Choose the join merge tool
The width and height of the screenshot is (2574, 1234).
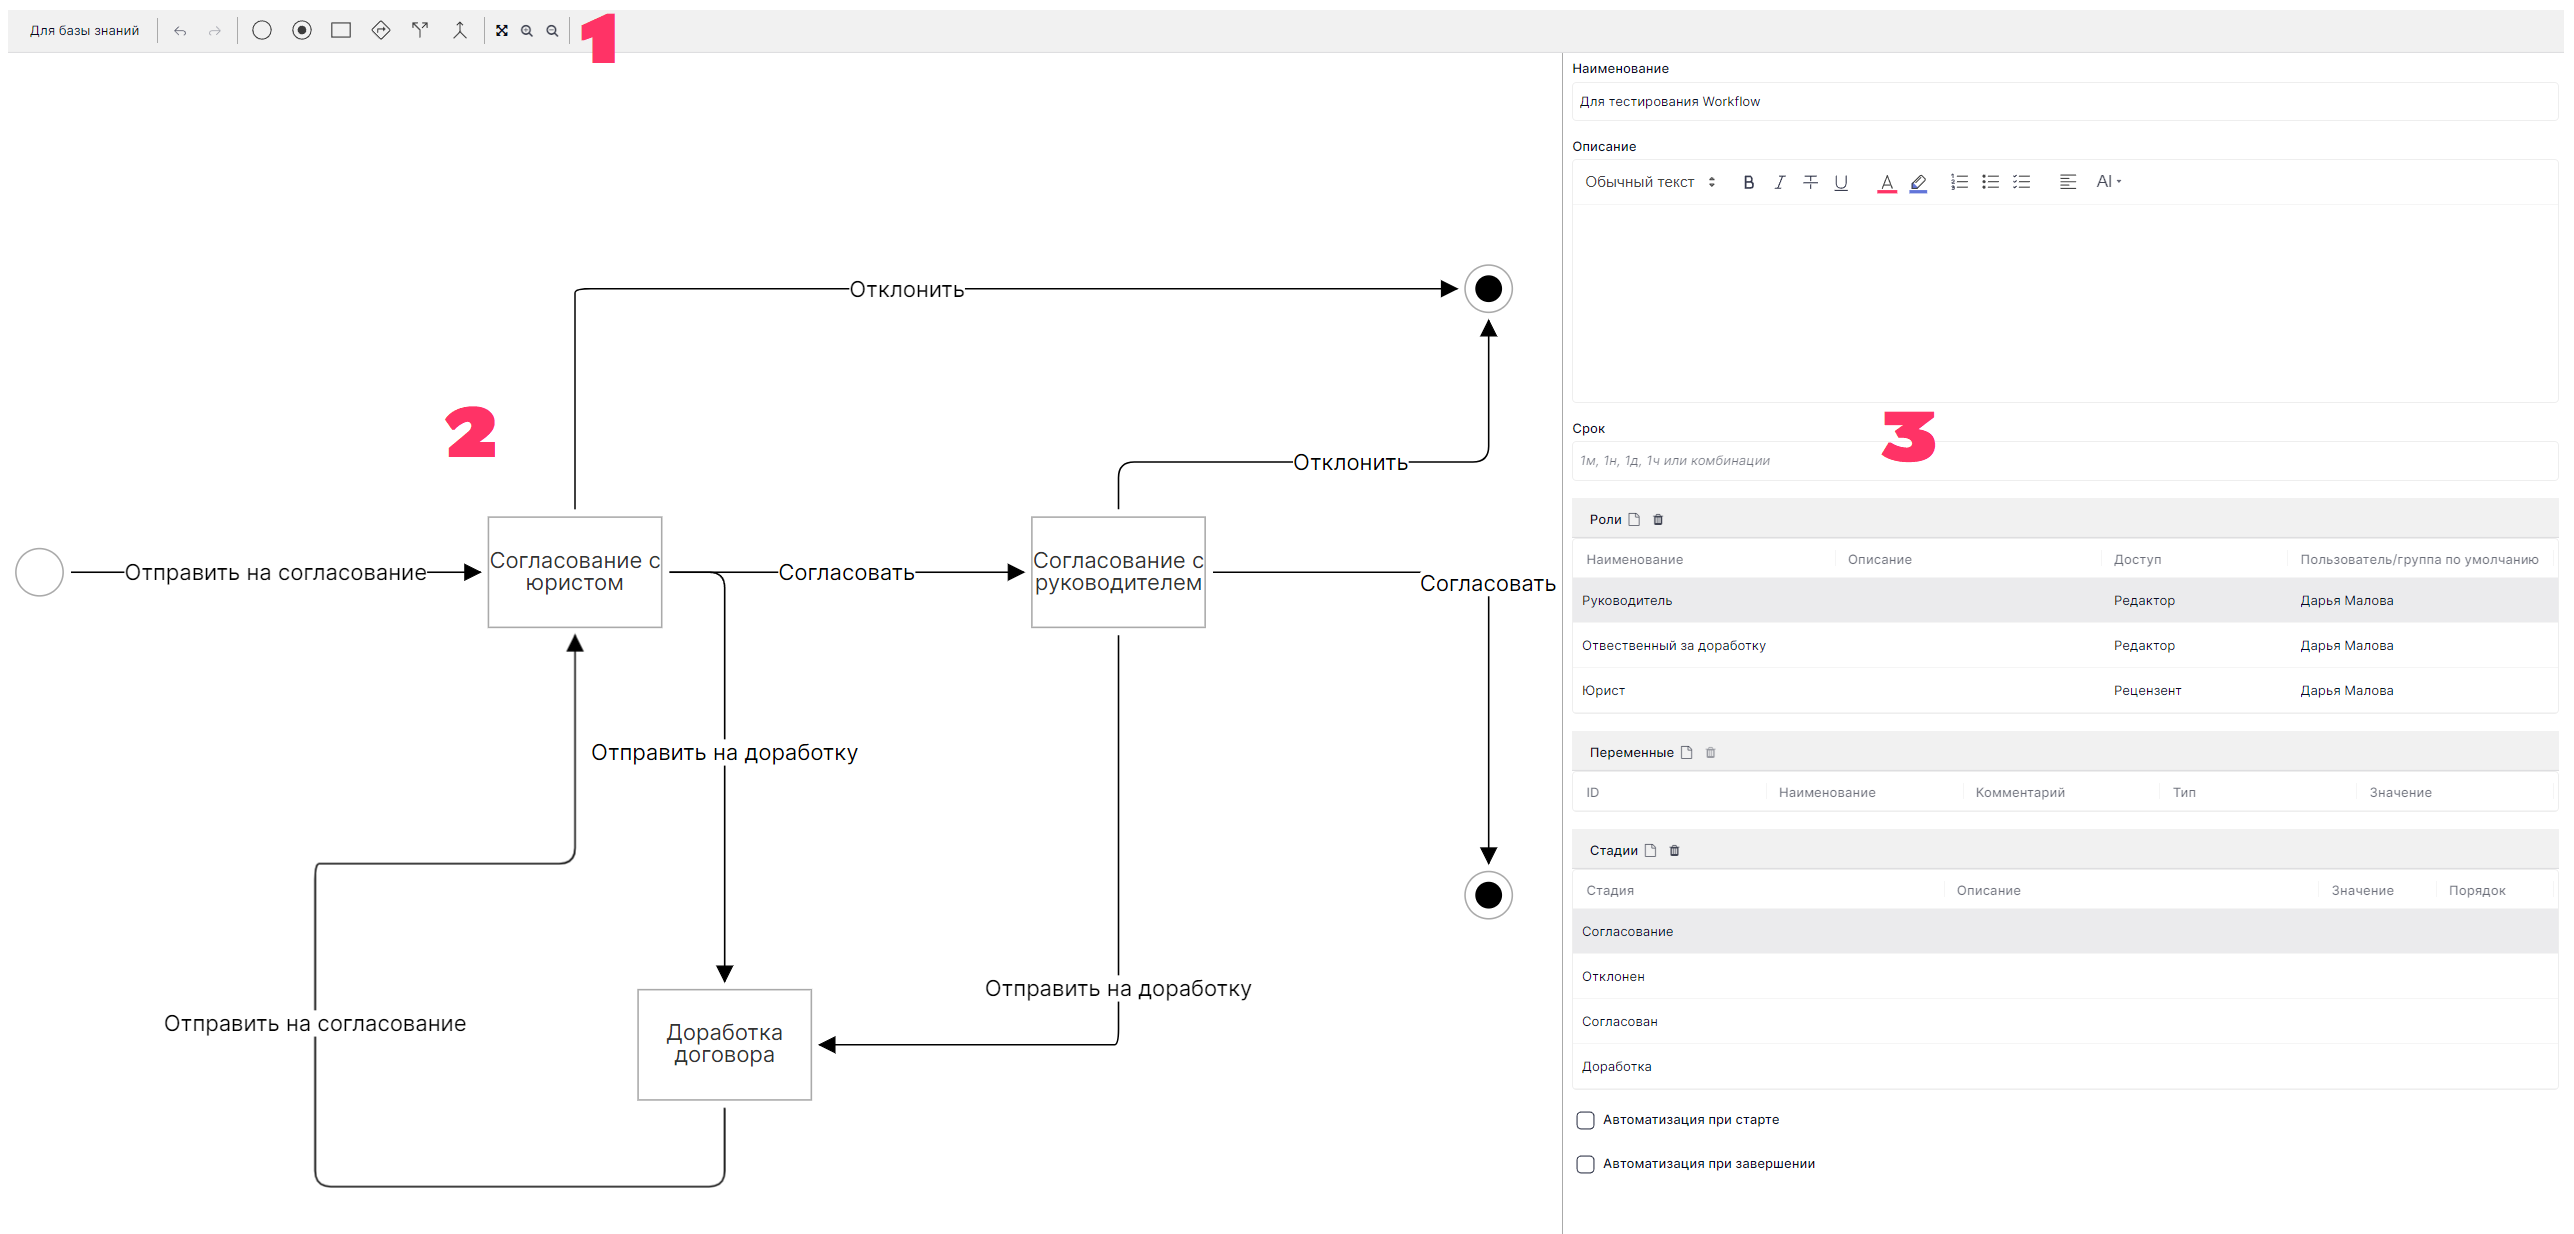coord(459,30)
